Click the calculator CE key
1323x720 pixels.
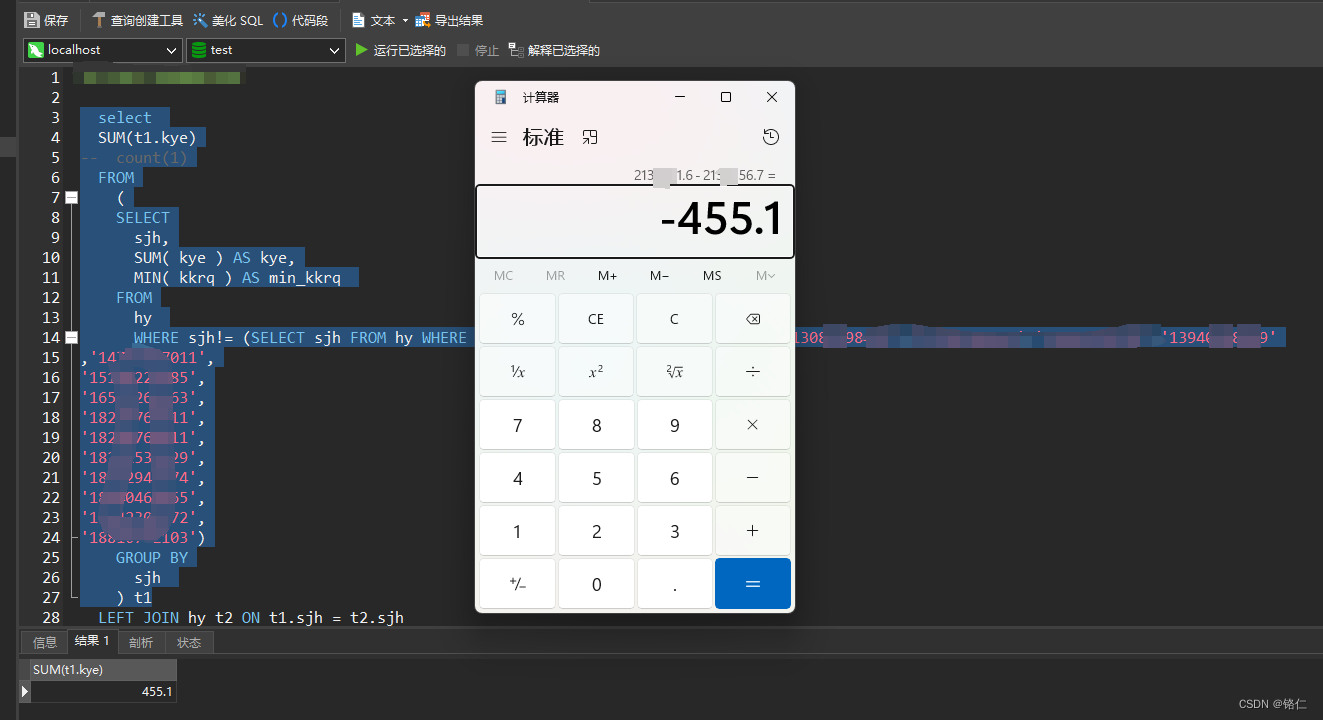coord(596,319)
